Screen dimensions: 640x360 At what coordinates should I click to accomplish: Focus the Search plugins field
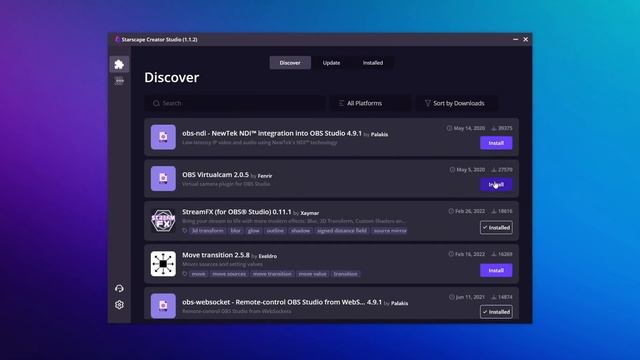[x=235, y=103]
